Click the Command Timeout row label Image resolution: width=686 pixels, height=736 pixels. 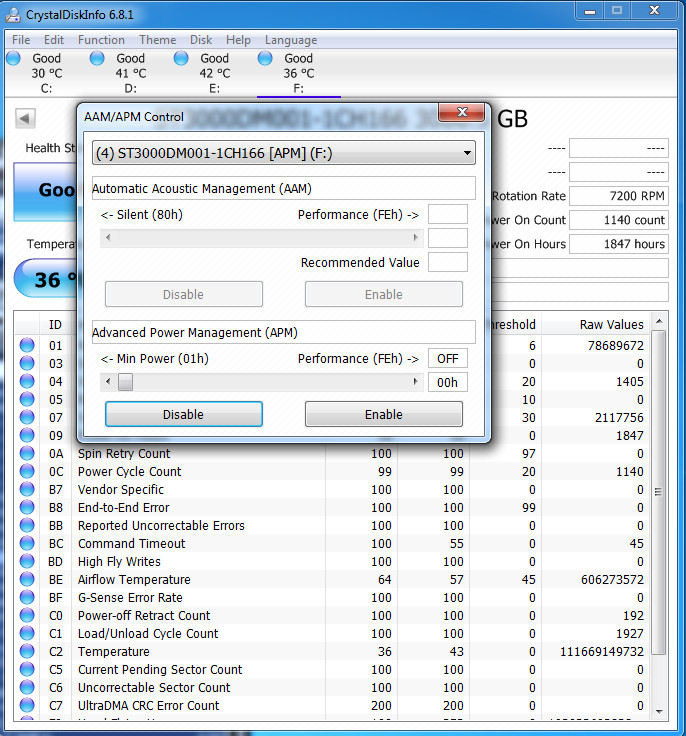click(x=131, y=543)
